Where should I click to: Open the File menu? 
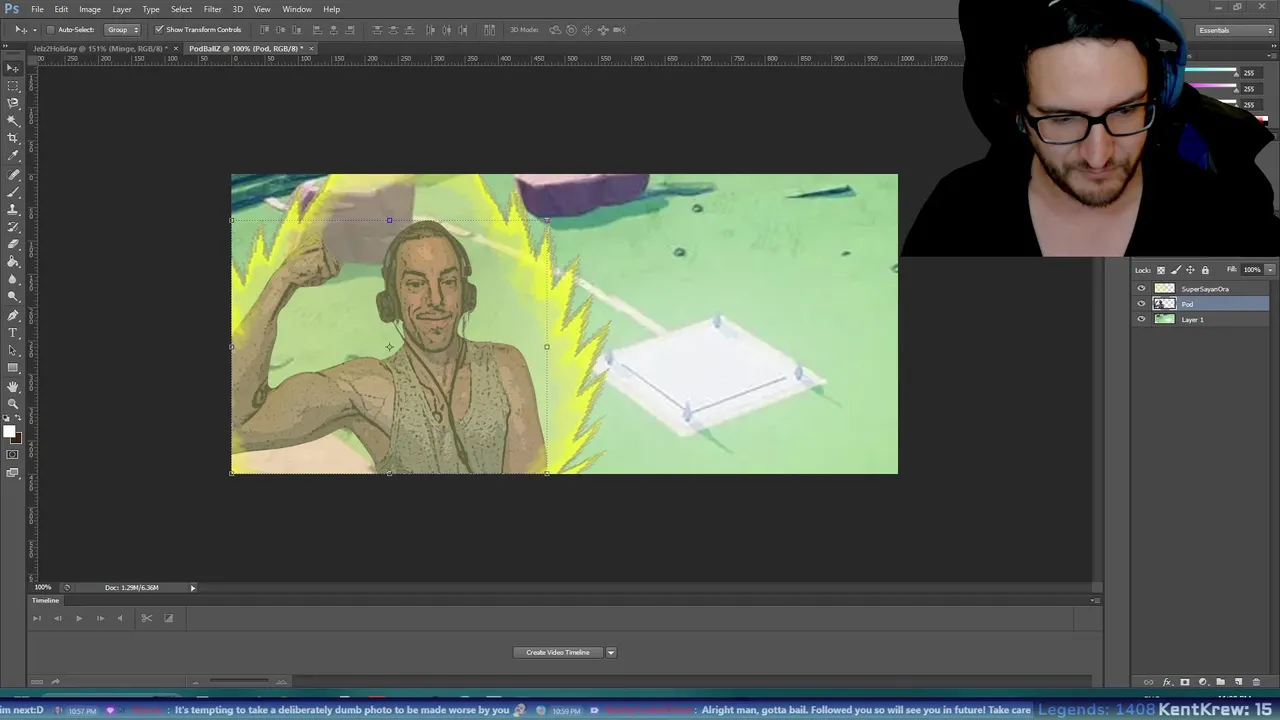37,9
